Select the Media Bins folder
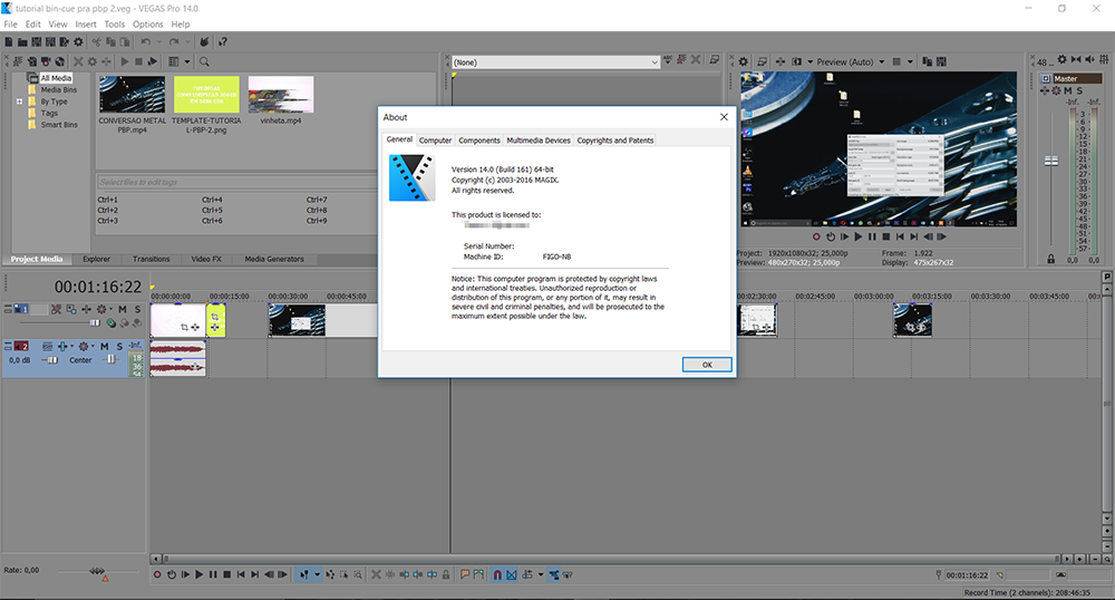 pos(58,90)
